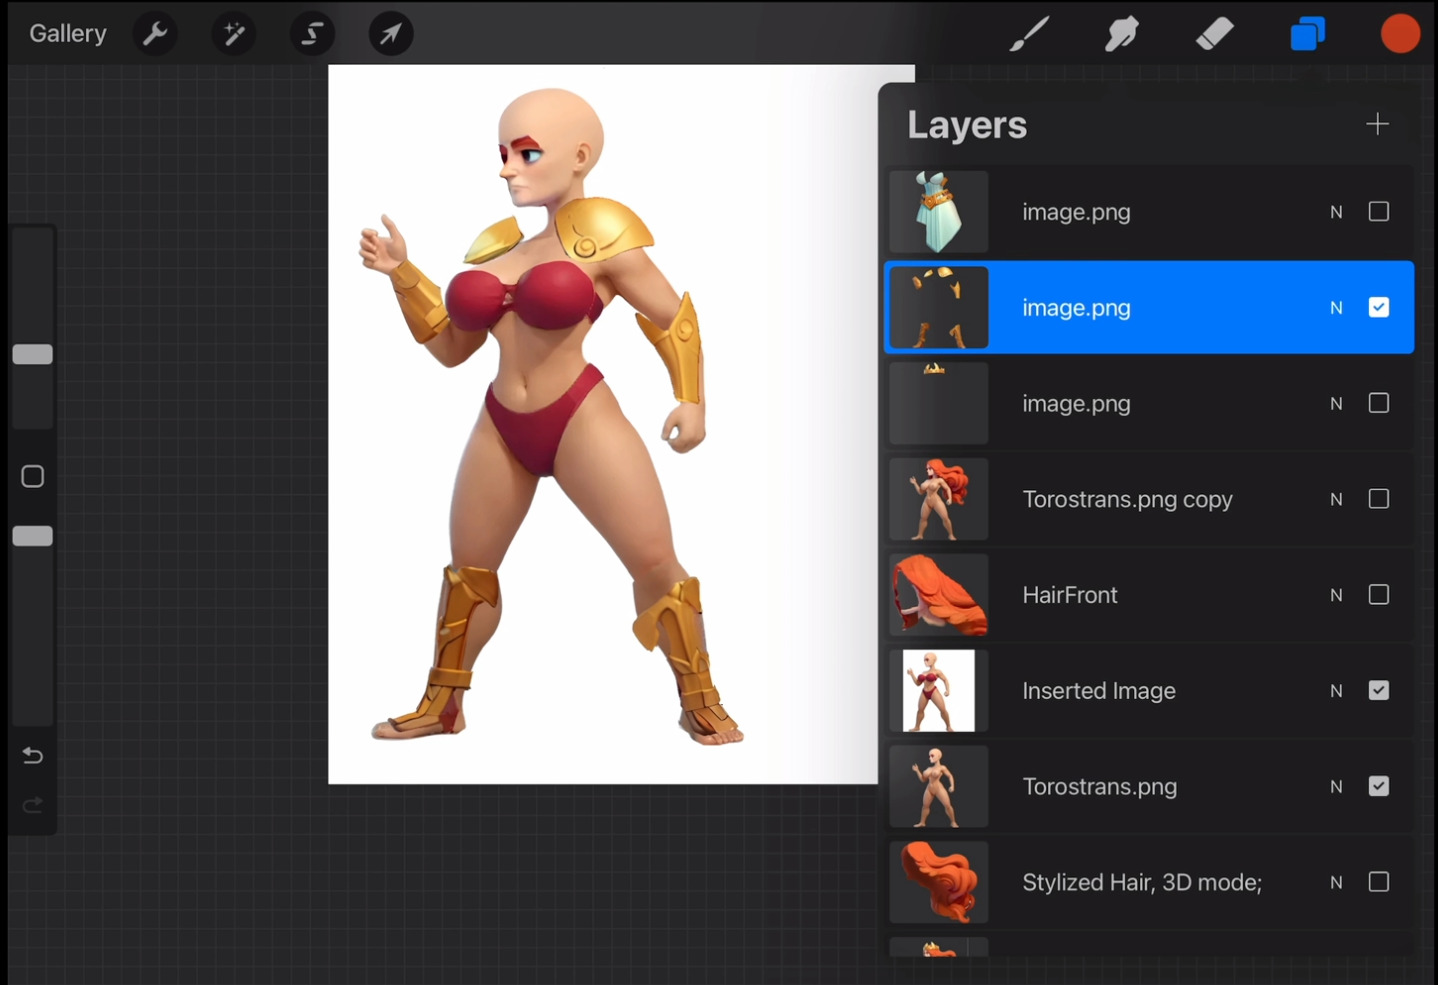
Task: Hide the Inserted Image layer
Action: point(1379,690)
